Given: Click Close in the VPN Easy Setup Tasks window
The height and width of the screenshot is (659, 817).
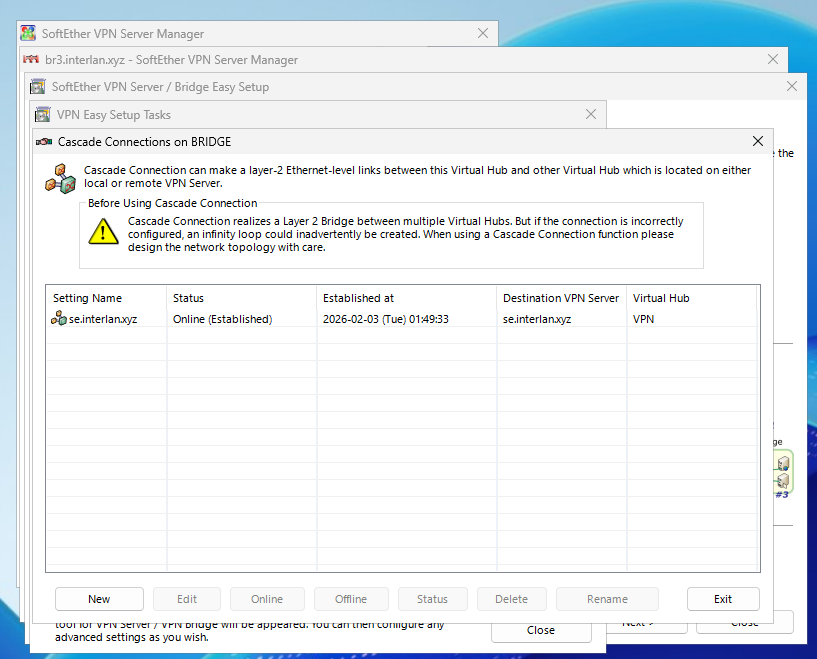Looking at the screenshot, I should point(541,630).
